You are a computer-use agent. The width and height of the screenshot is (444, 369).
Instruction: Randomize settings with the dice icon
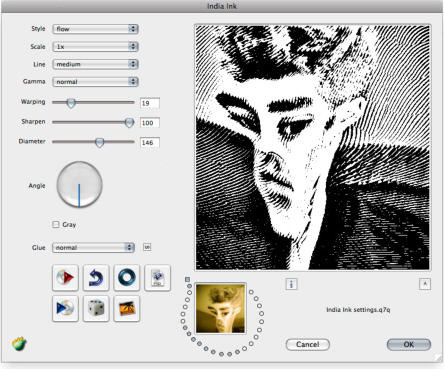point(96,308)
